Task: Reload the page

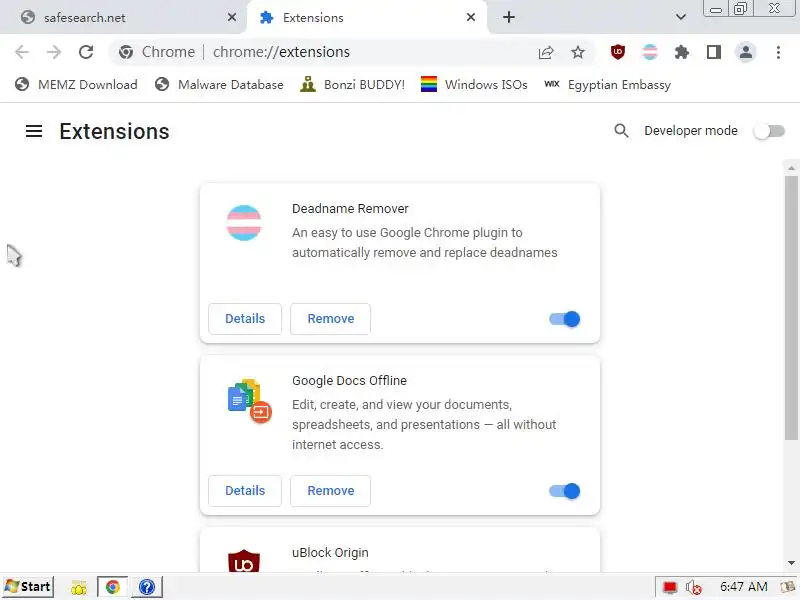Action: pos(86,52)
